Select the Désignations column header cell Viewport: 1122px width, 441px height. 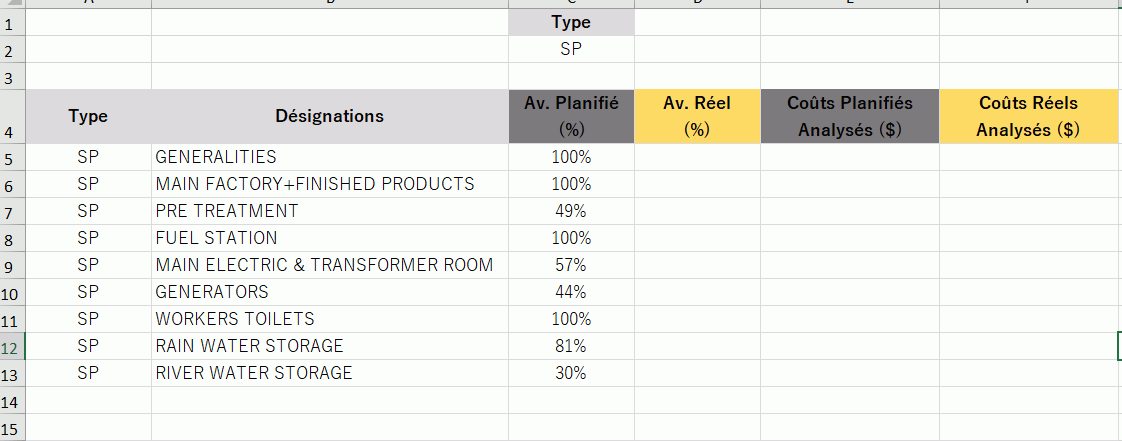point(330,117)
